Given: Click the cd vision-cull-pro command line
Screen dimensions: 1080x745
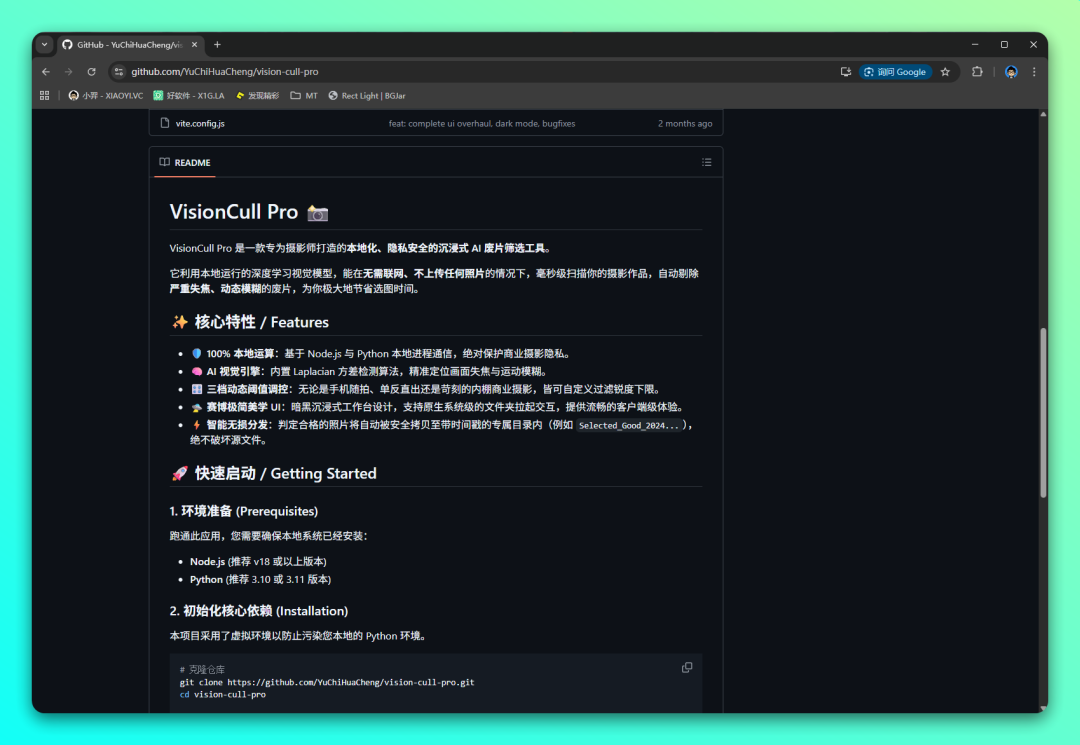Looking at the screenshot, I should [222, 695].
